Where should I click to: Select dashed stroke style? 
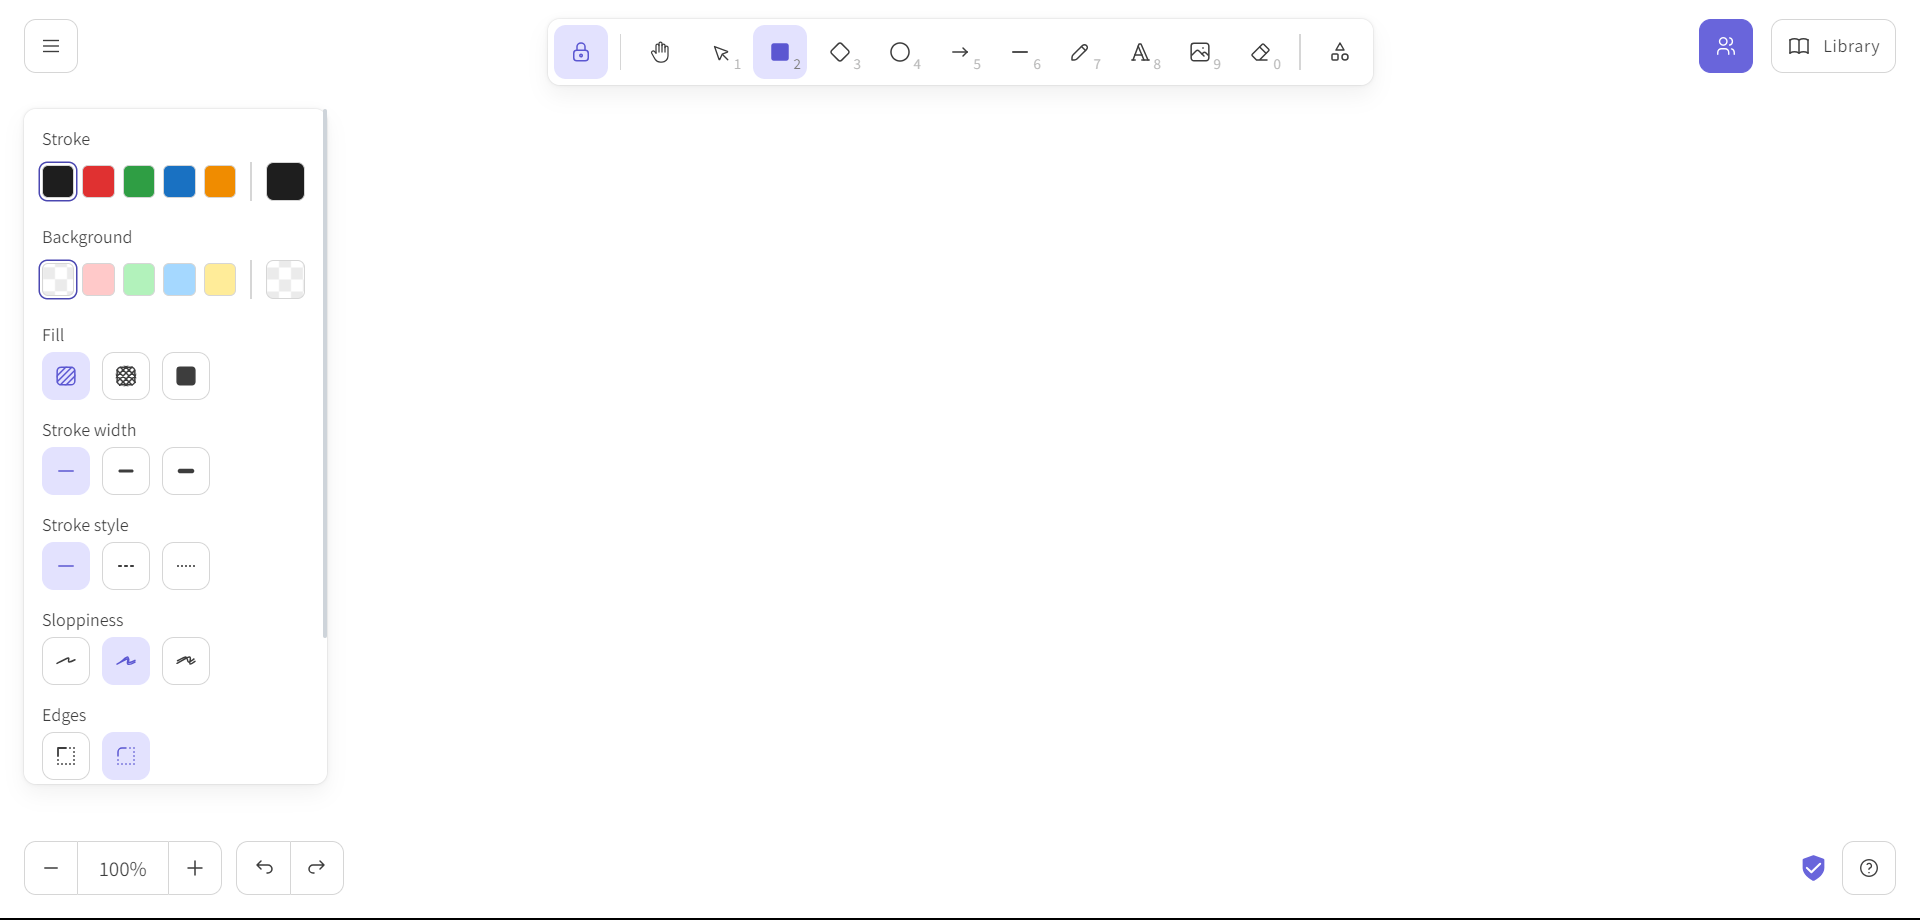[x=126, y=566]
